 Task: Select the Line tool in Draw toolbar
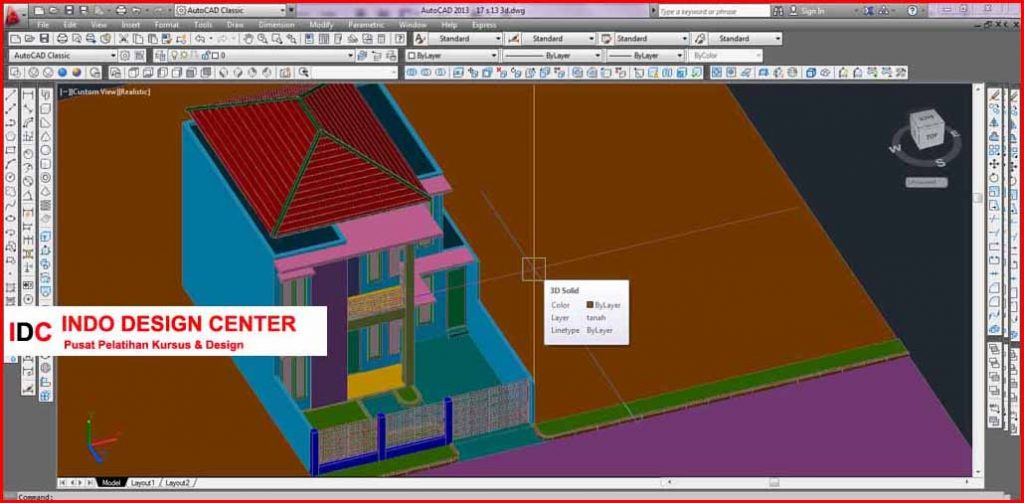tap(10, 96)
